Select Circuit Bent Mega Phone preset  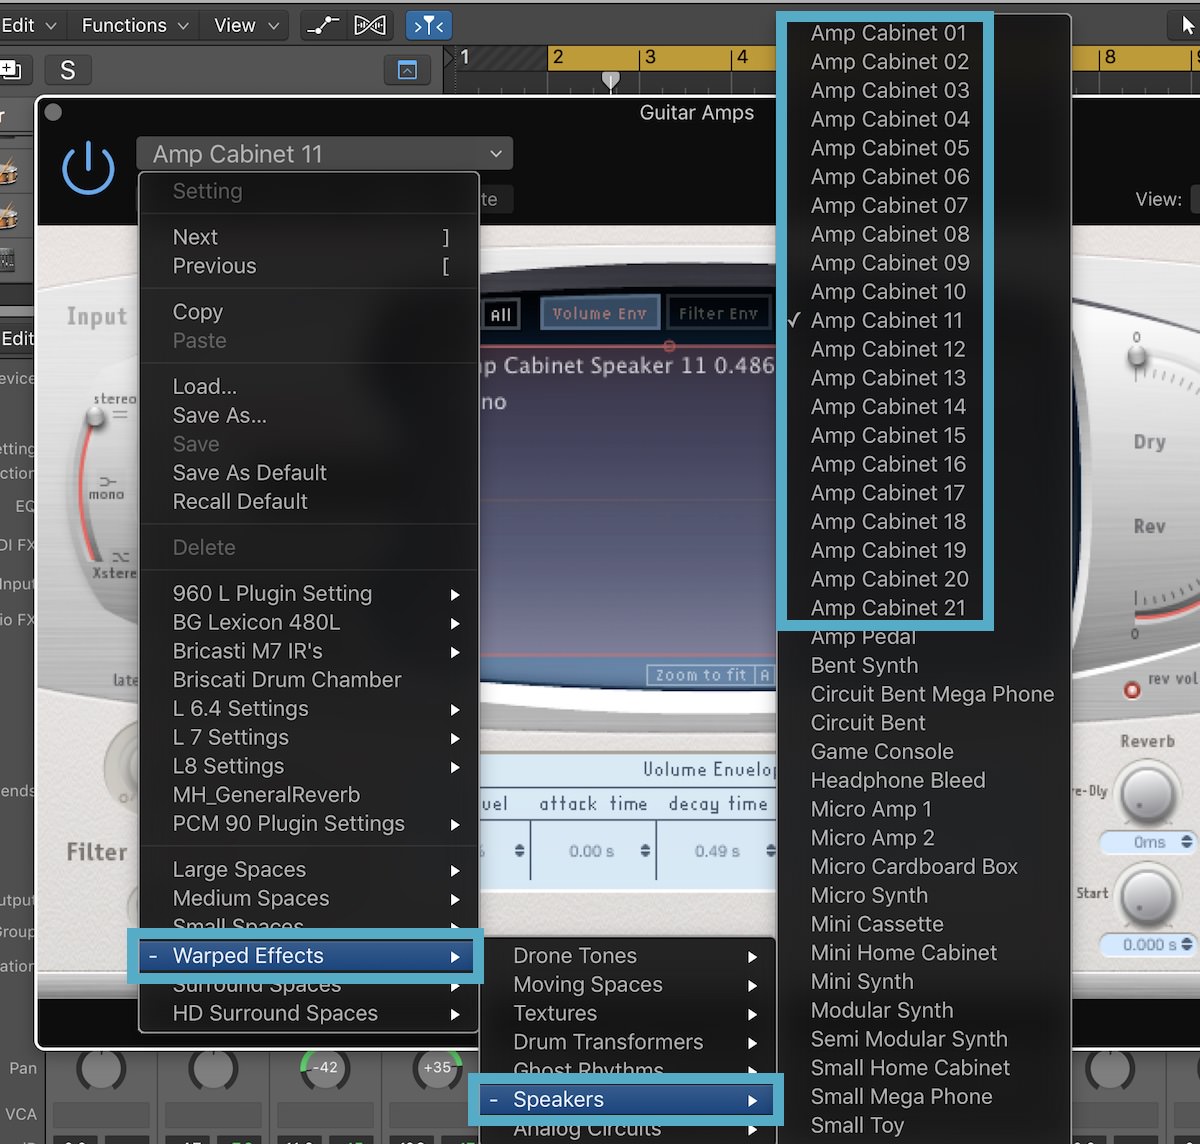925,694
